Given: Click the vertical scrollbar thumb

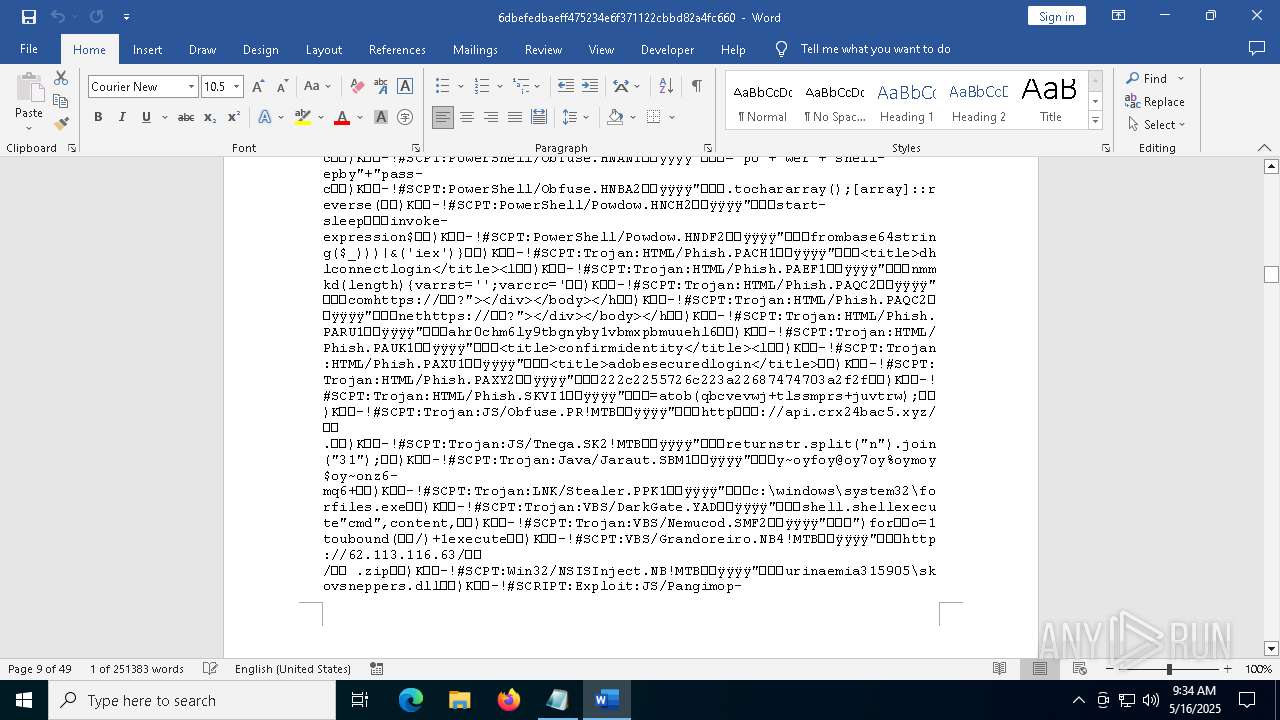Looking at the screenshot, I should [1271, 275].
